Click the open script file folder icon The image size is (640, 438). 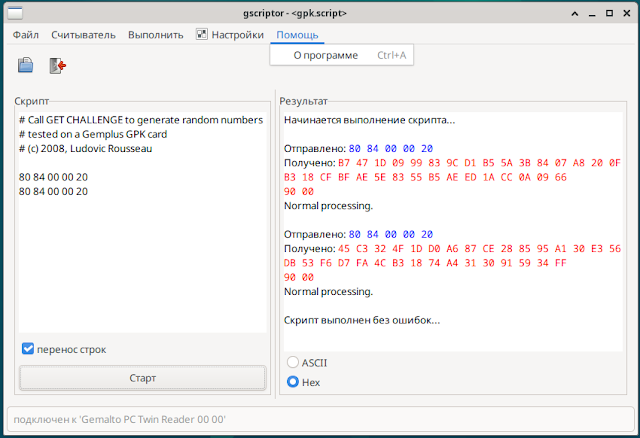pos(25,65)
